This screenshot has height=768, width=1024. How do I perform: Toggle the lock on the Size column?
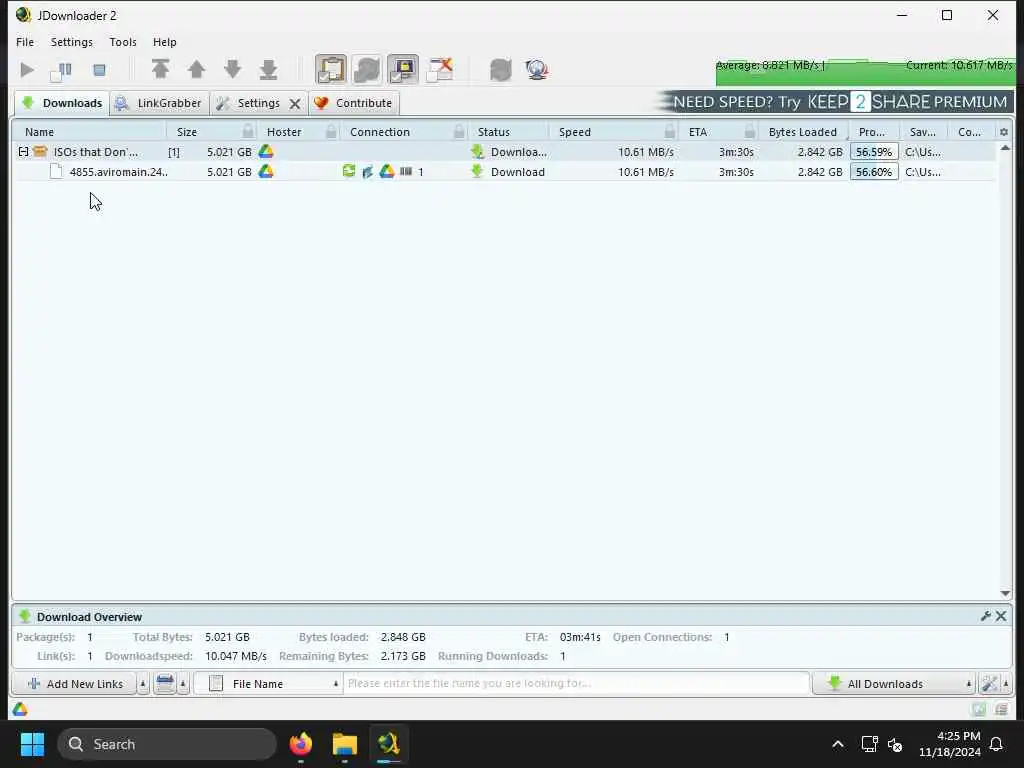(x=248, y=131)
